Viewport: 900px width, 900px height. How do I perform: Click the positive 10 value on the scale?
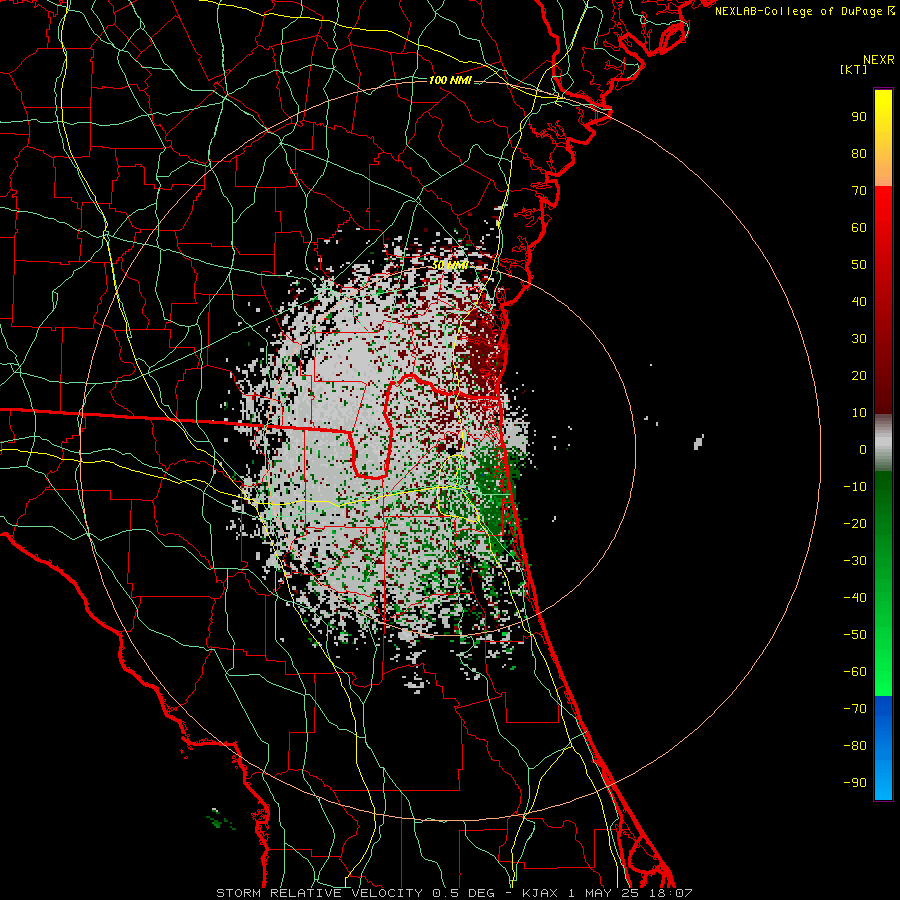[x=859, y=413]
